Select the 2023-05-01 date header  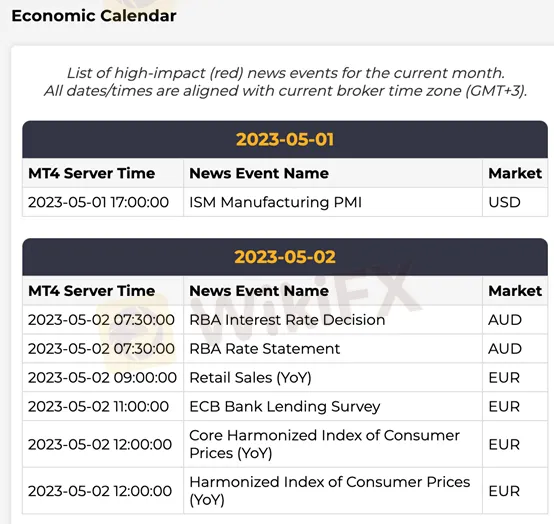(x=285, y=139)
